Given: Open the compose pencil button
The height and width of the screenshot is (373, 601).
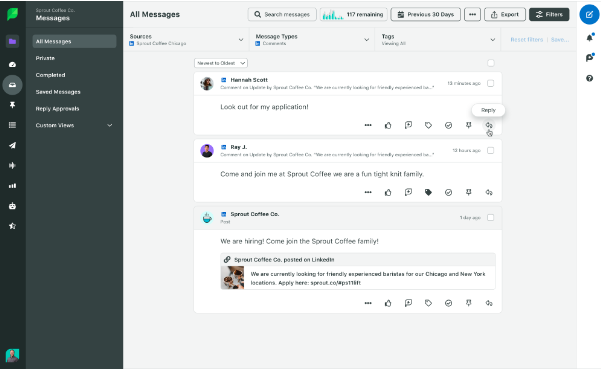Looking at the screenshot, I should (589, 15).
